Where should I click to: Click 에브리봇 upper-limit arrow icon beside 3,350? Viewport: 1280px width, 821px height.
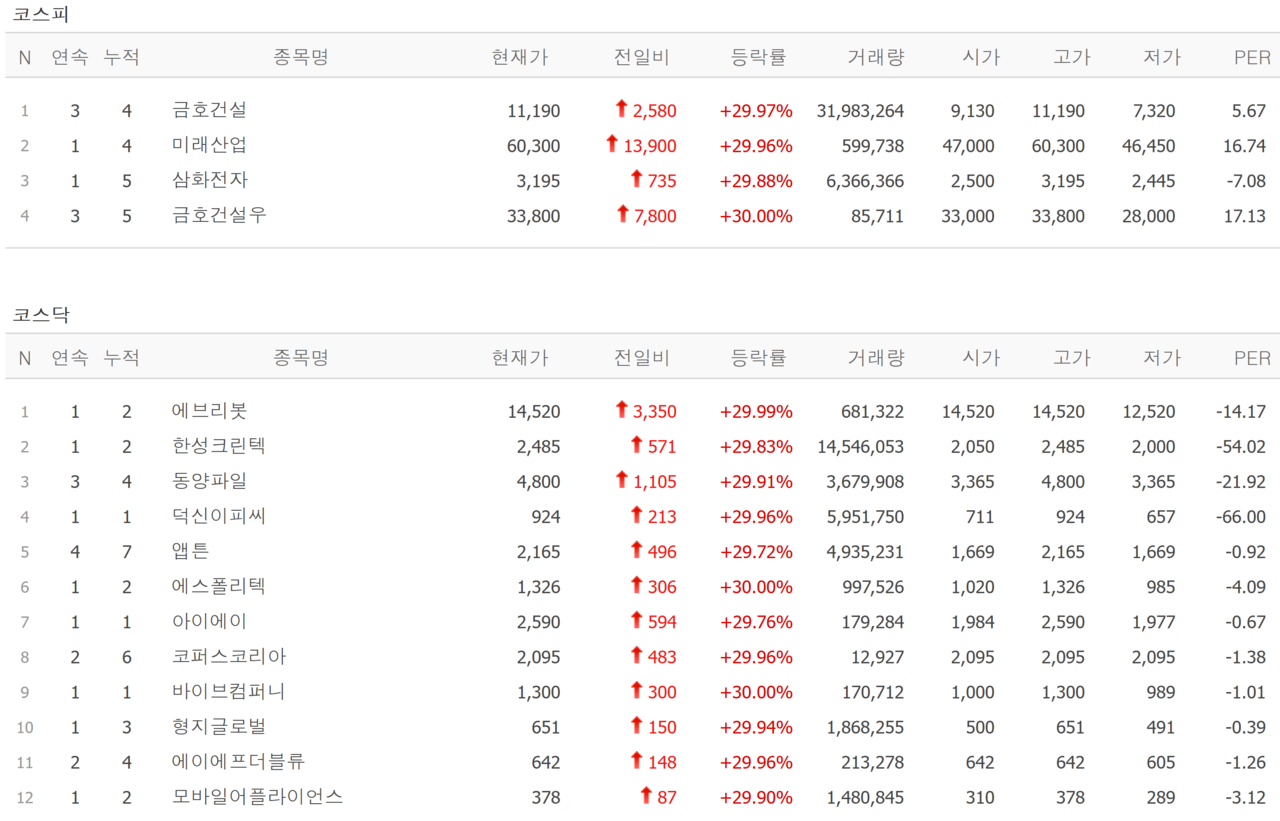click(621, 409)
